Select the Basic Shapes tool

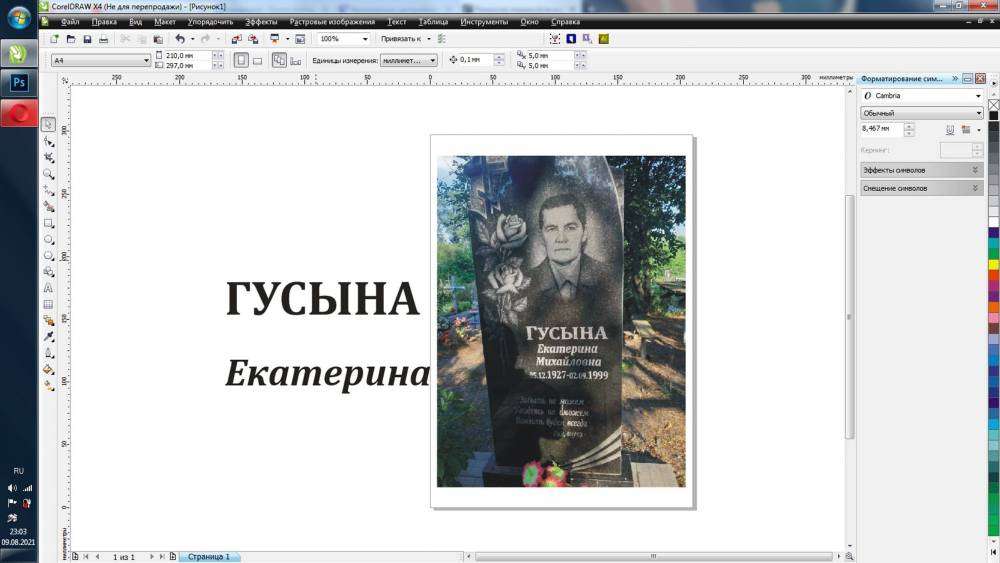pyautogui.click(x=48, y=272)
